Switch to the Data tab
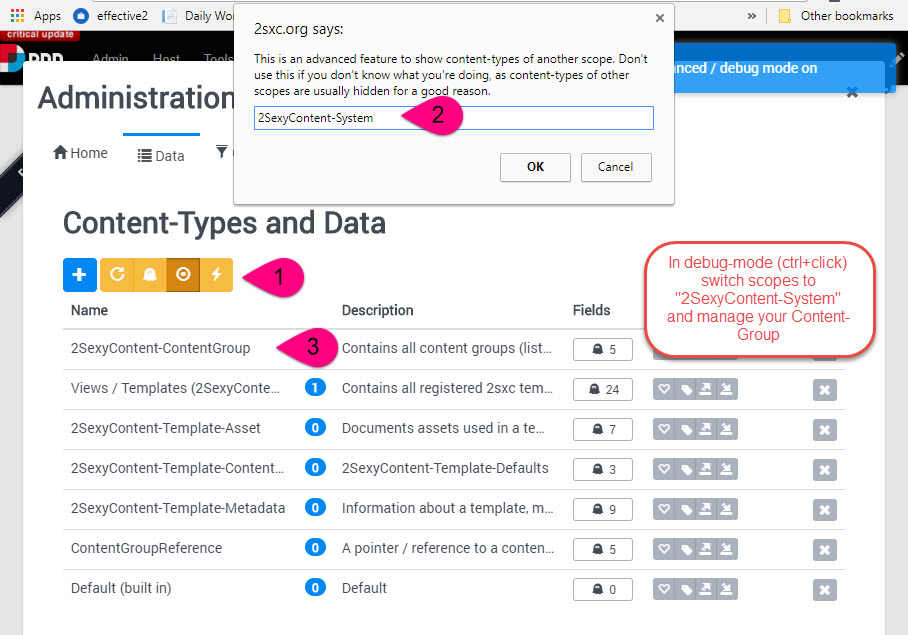 (x=162, y=156)
